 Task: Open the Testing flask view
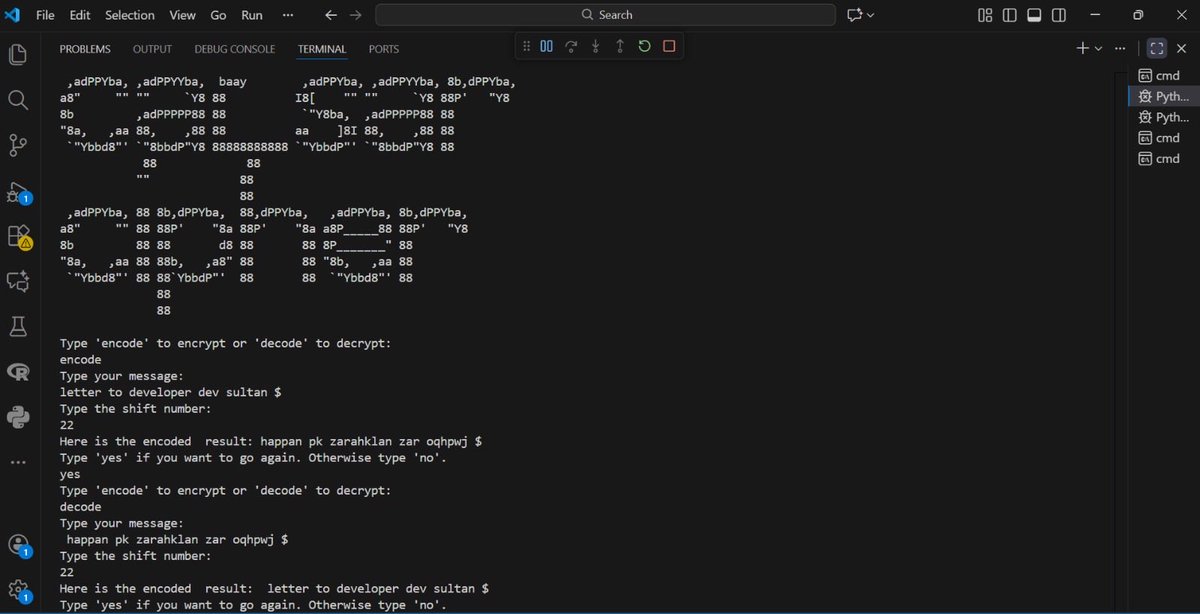[17, 326]
